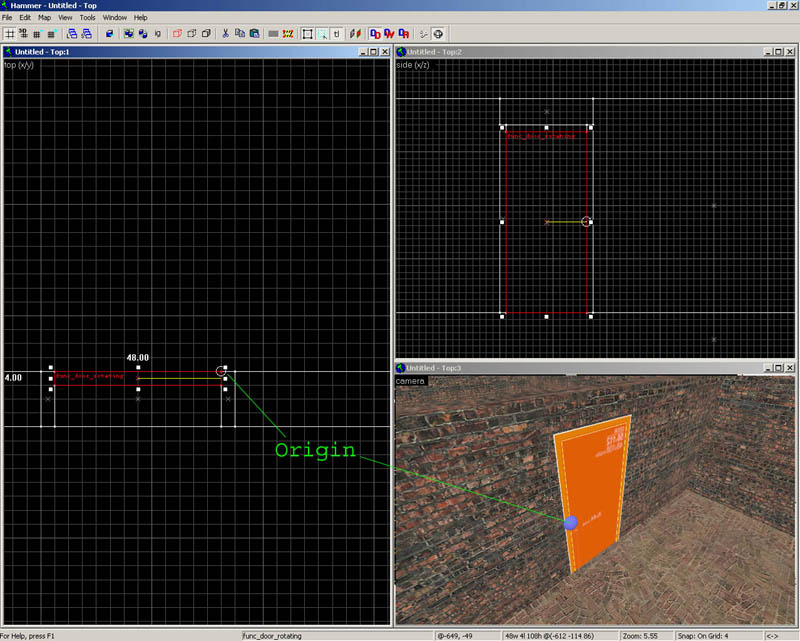
Task: Click the Copy icon in toolbar
Action: pyautogui.click(x=240, y=33)
